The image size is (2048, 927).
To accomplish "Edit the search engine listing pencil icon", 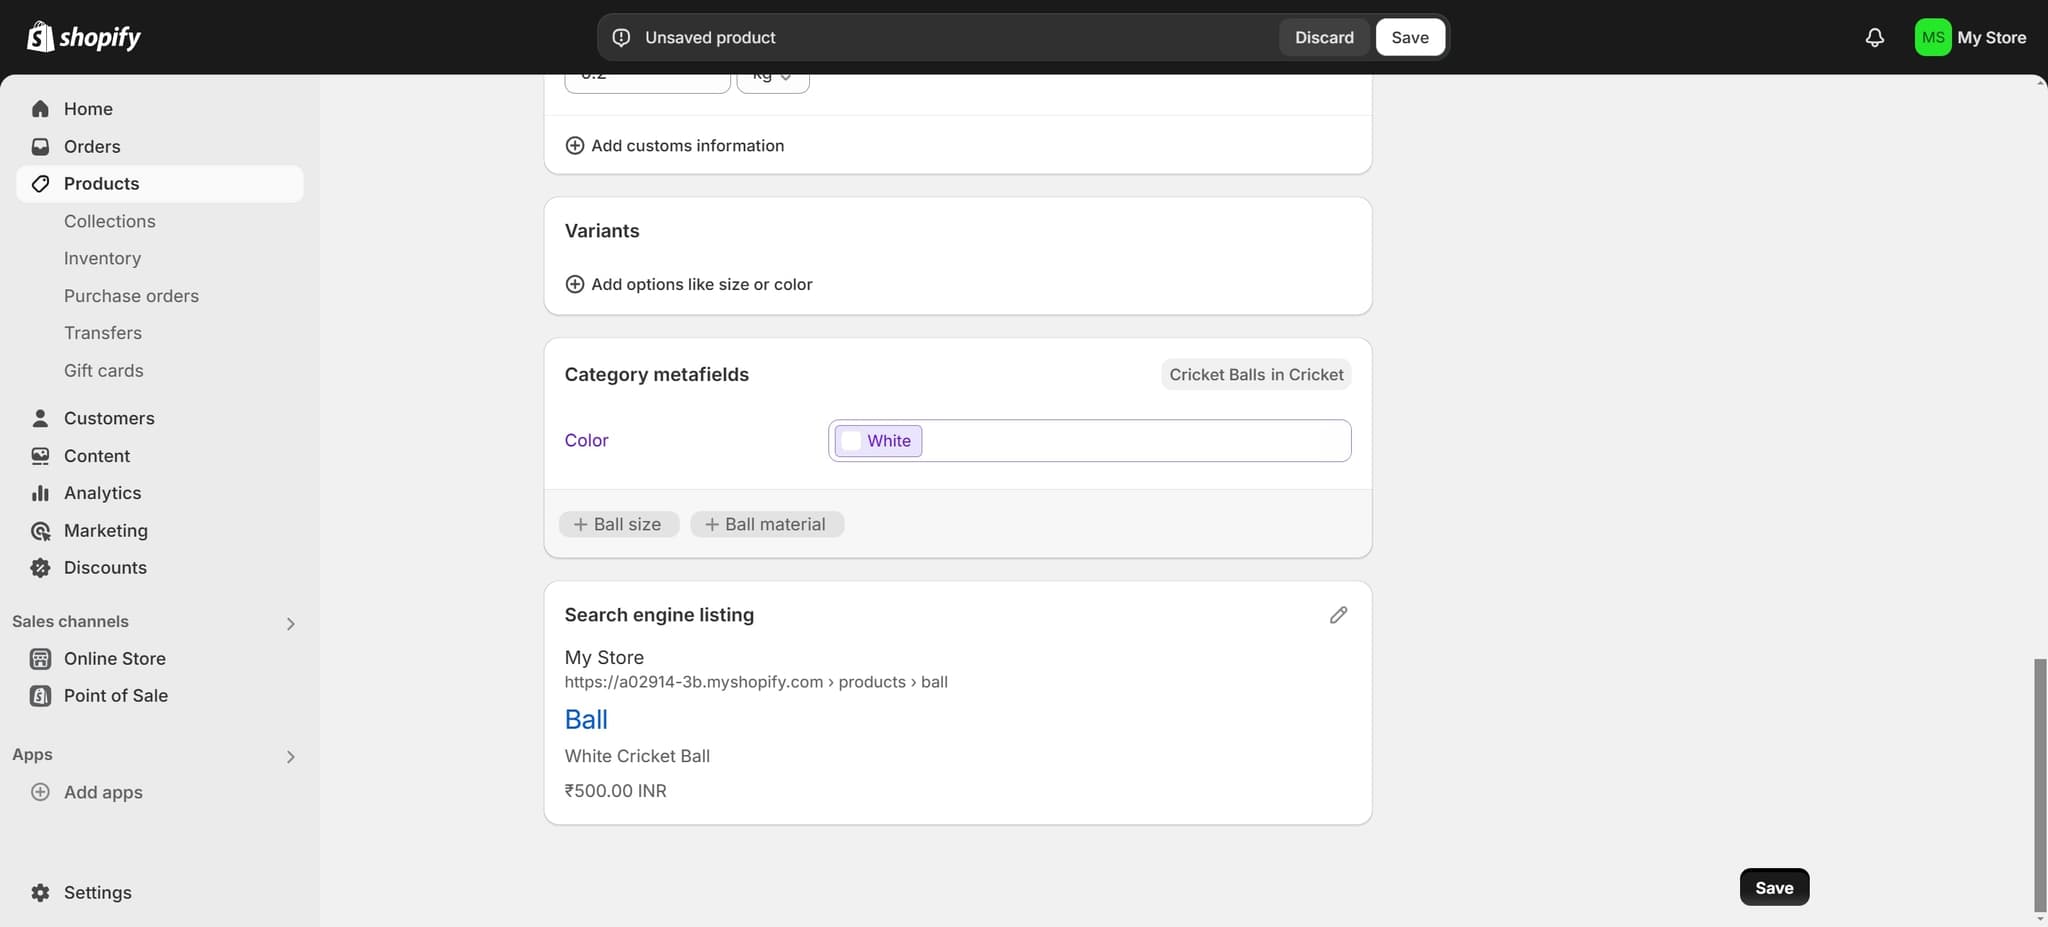I will 1338,615.
